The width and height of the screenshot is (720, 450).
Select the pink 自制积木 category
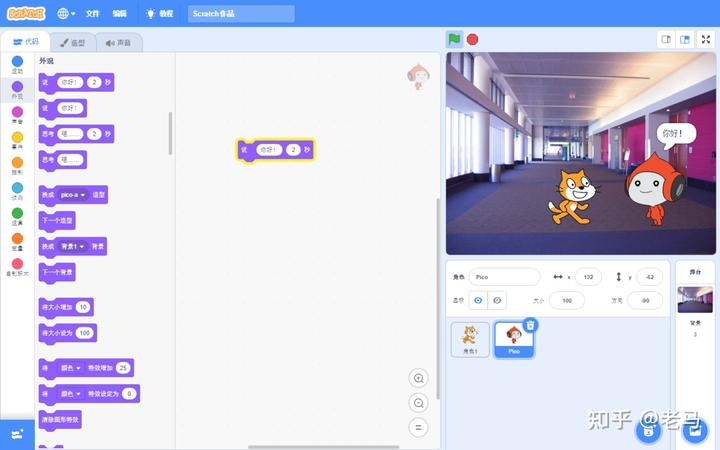(17, 267)
